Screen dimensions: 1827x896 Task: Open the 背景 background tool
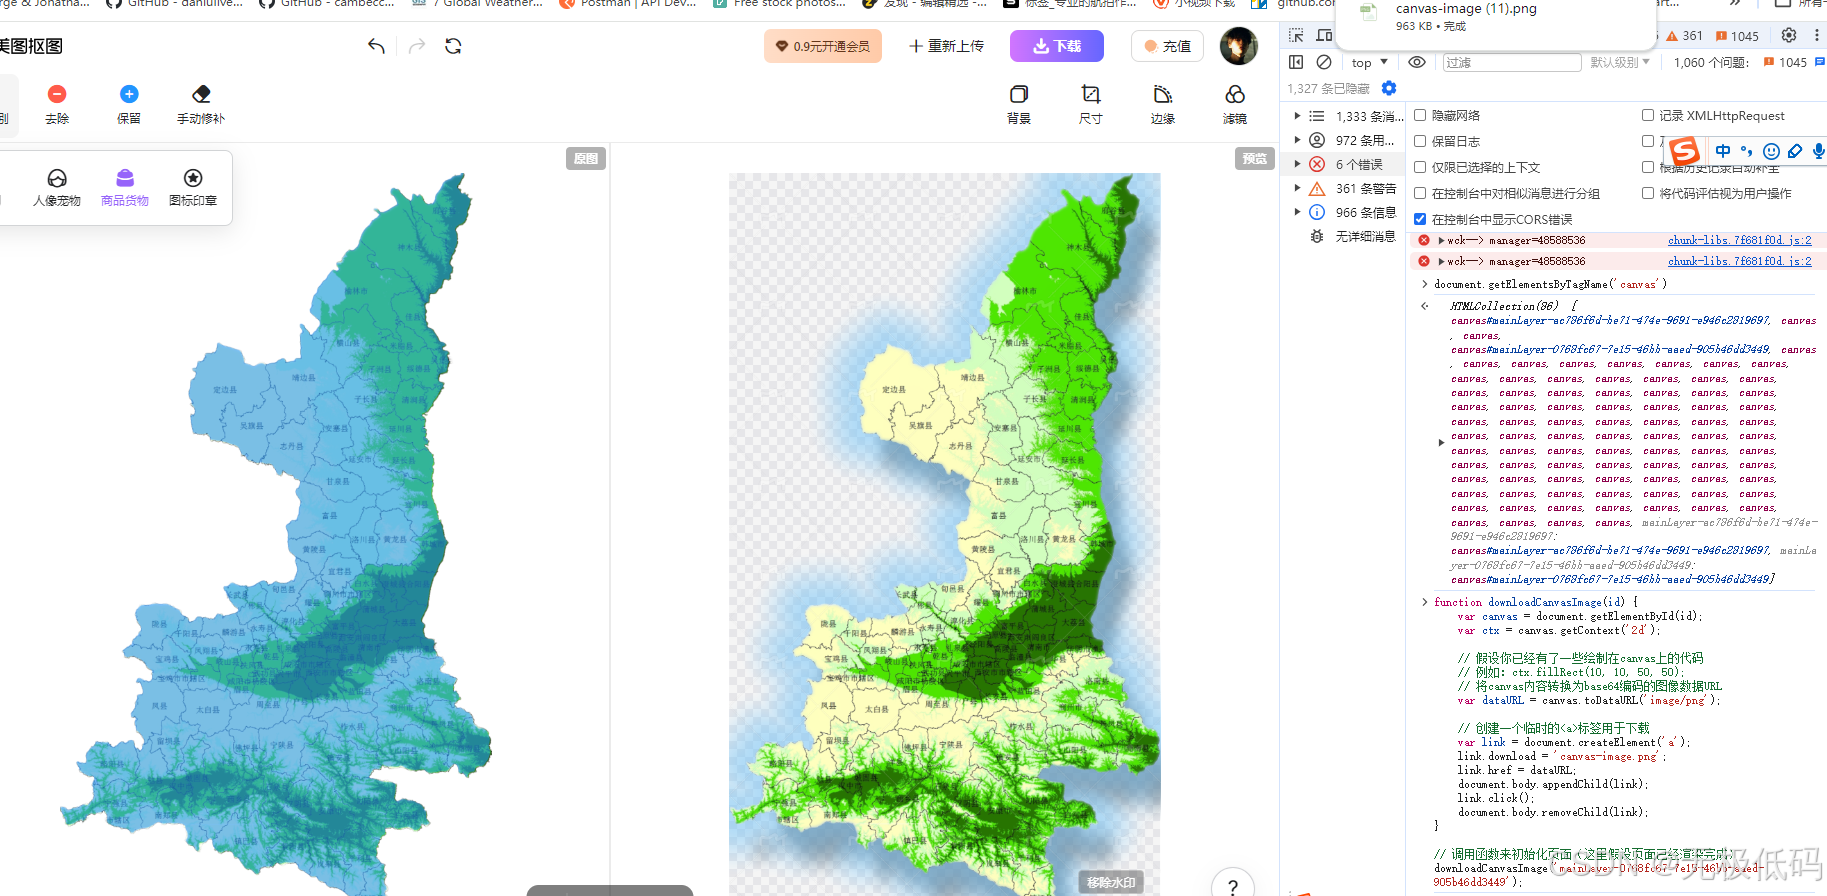click(1019, 104)
